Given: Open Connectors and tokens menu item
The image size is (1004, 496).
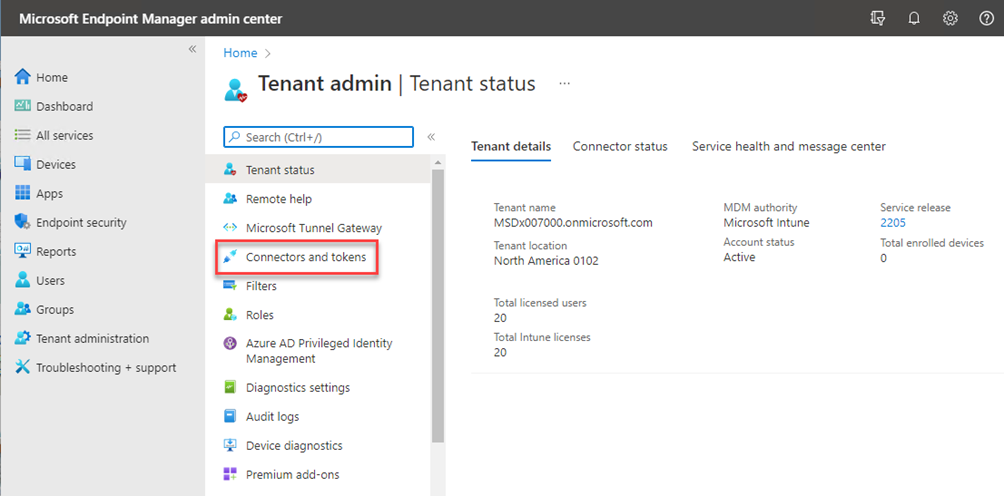Looking at the screenshot, I should click(318, 257).
